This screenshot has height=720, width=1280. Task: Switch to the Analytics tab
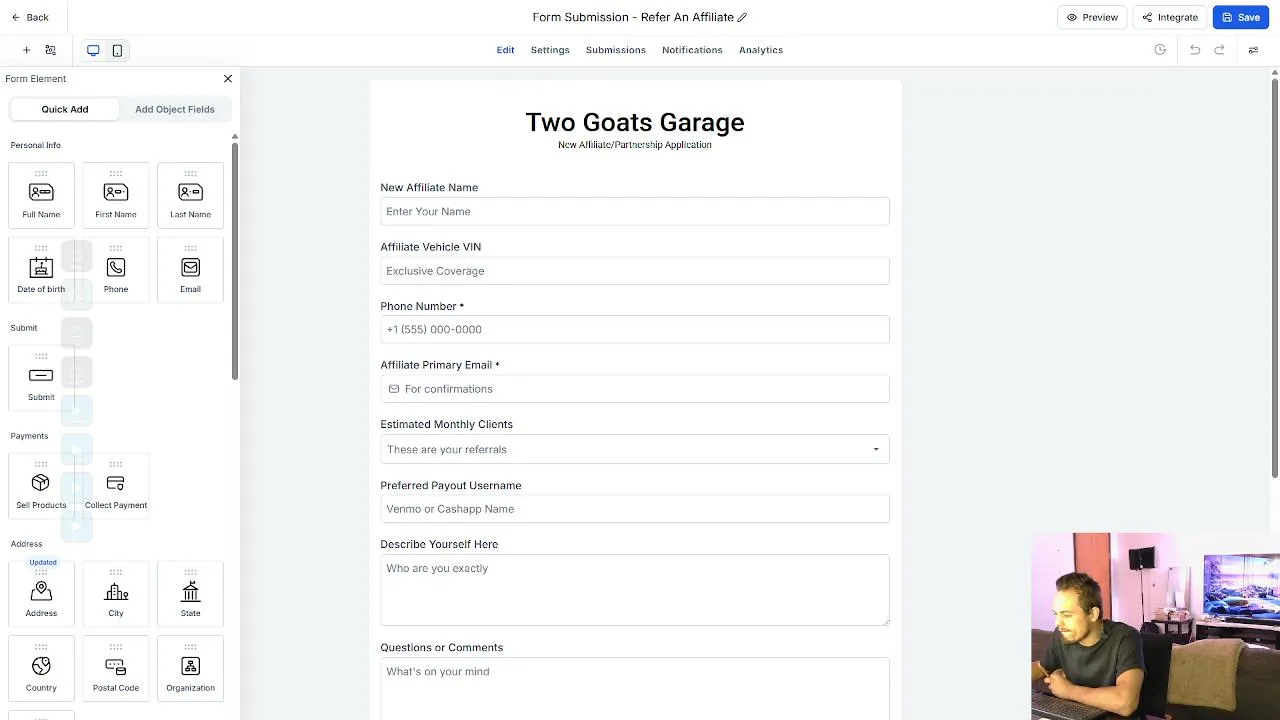tap(761, 50)
